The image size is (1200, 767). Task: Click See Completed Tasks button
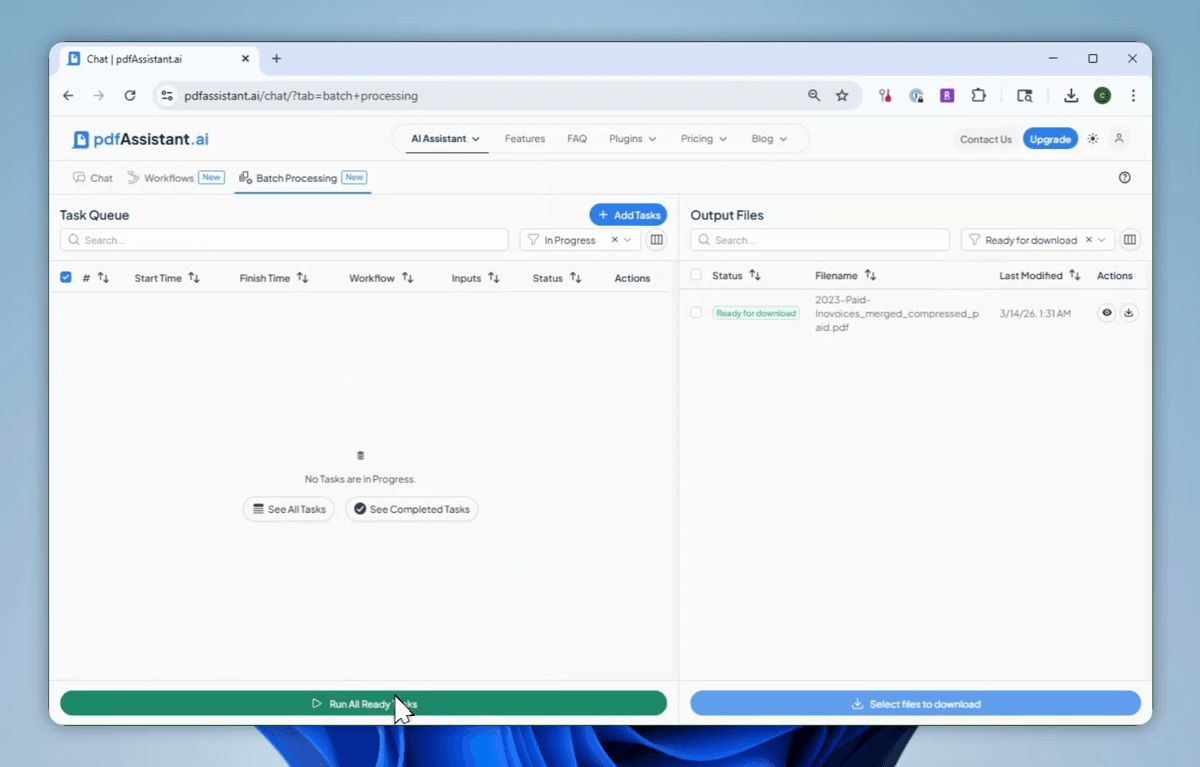point(411,509)
